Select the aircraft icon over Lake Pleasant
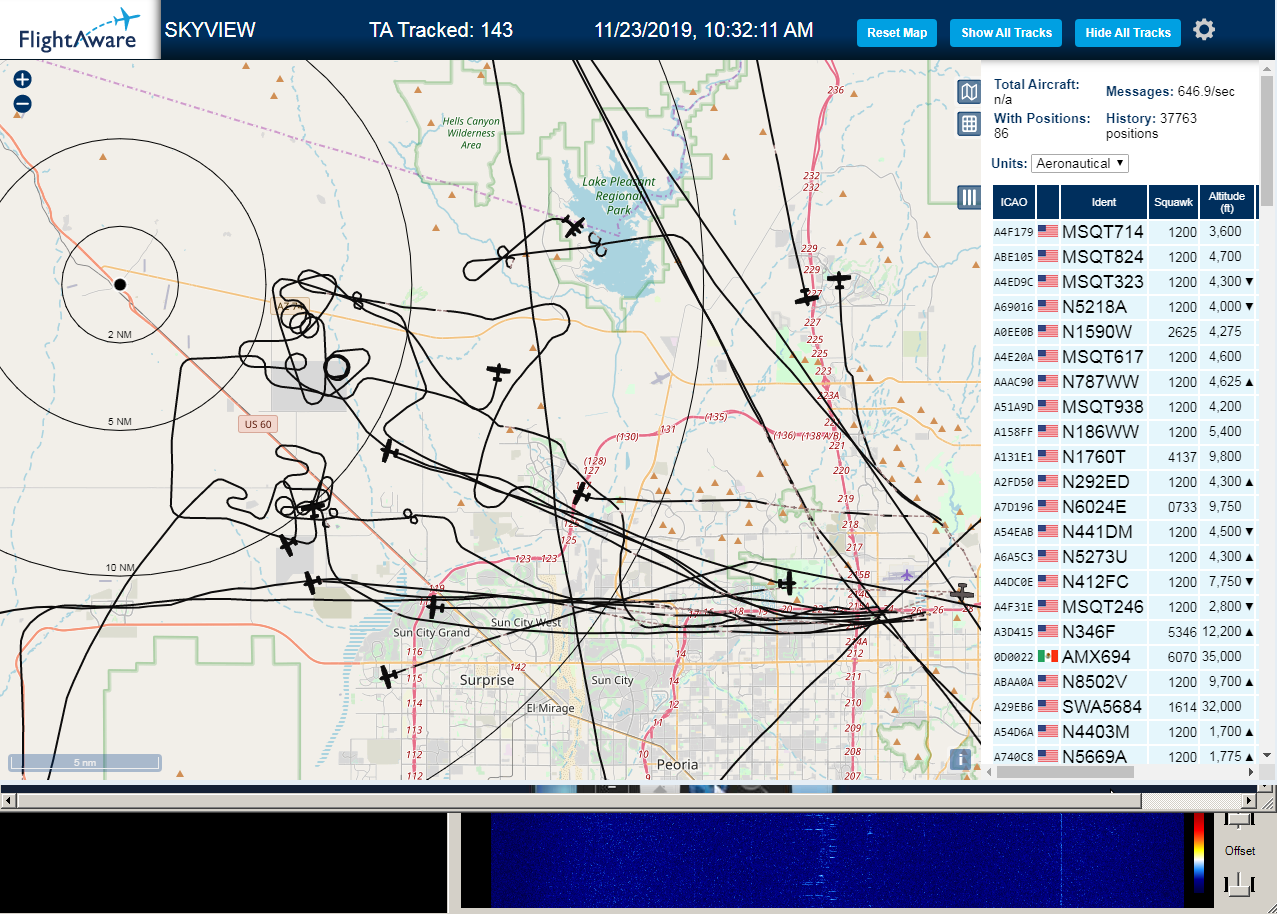1277x915 pixels. (x=574, y=227)
